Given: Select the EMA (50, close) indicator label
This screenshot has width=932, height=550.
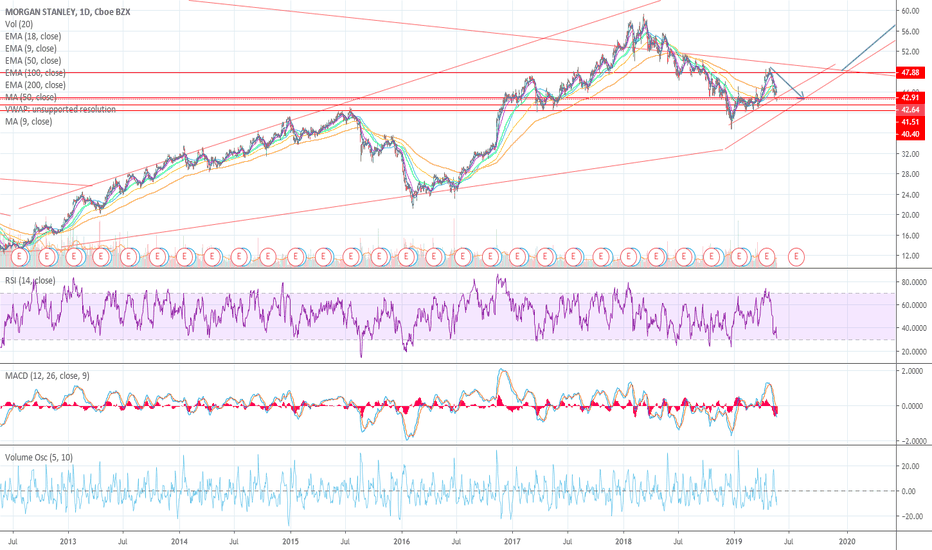Looking at the screenshot, I should point(33,61).
